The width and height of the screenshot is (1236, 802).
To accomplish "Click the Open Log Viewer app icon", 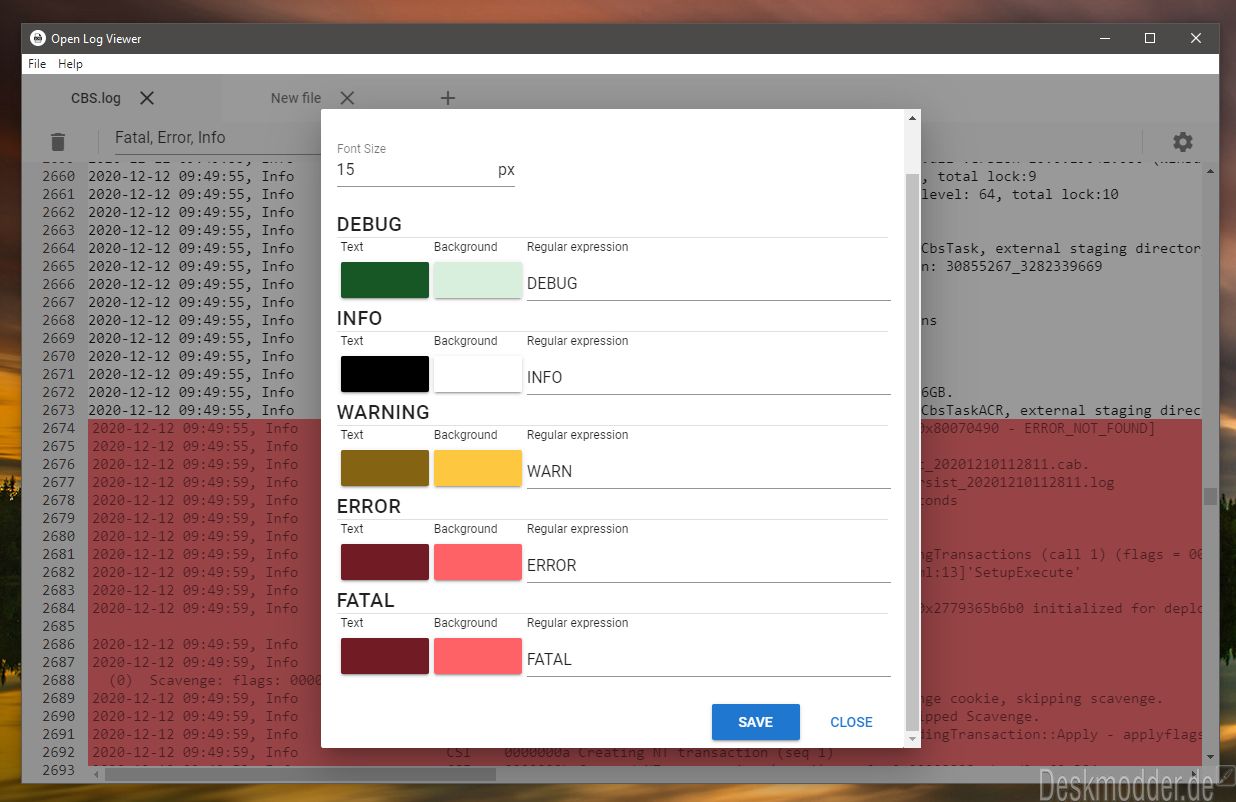I will [38, 38].
